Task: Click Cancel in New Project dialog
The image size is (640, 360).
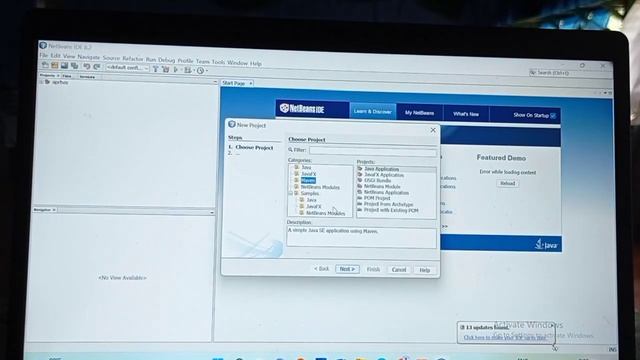Action: click(399, 270)
